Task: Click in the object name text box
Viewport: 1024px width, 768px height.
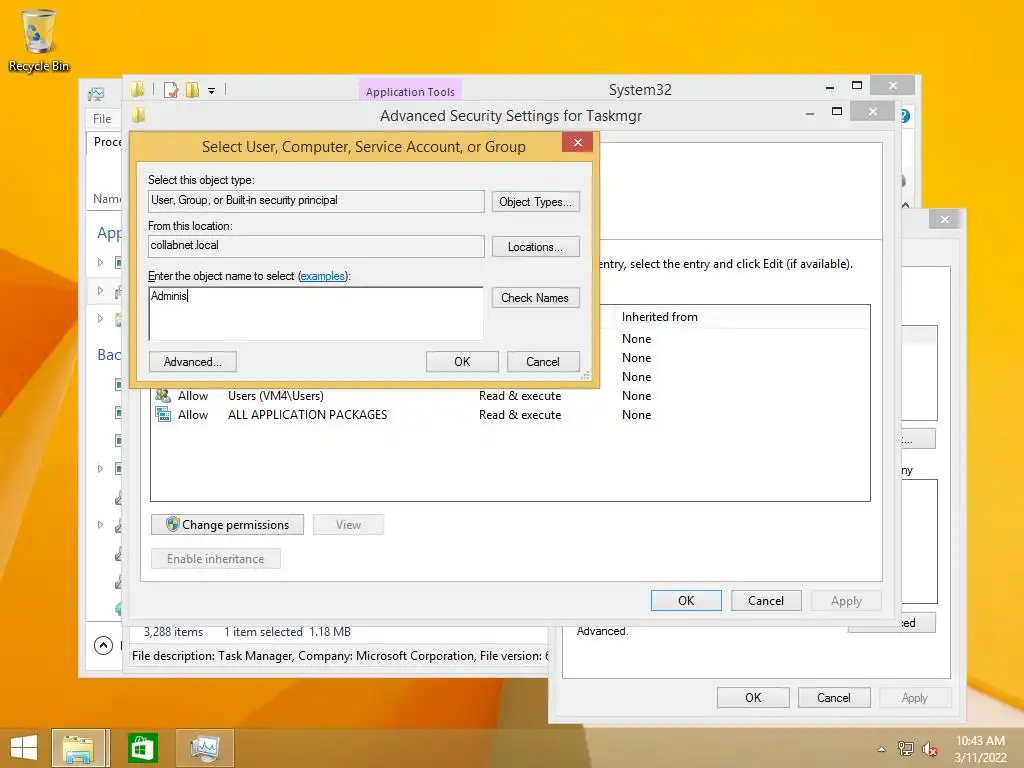Action: tap(316, 313)
